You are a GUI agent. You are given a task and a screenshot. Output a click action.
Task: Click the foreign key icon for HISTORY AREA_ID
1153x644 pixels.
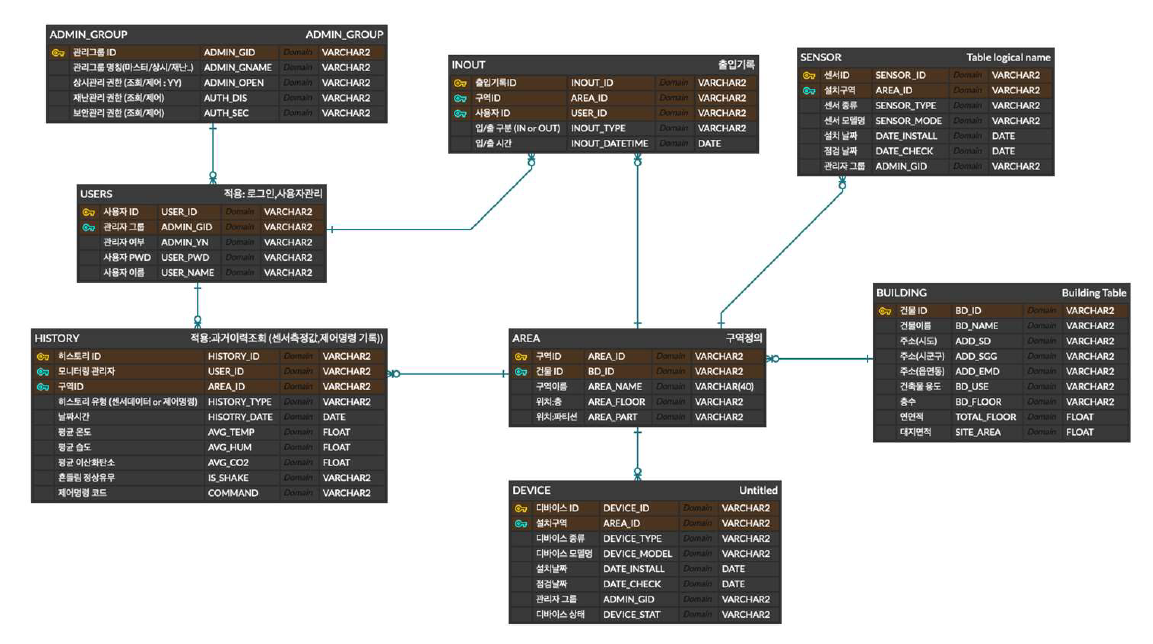pos(43,387)
